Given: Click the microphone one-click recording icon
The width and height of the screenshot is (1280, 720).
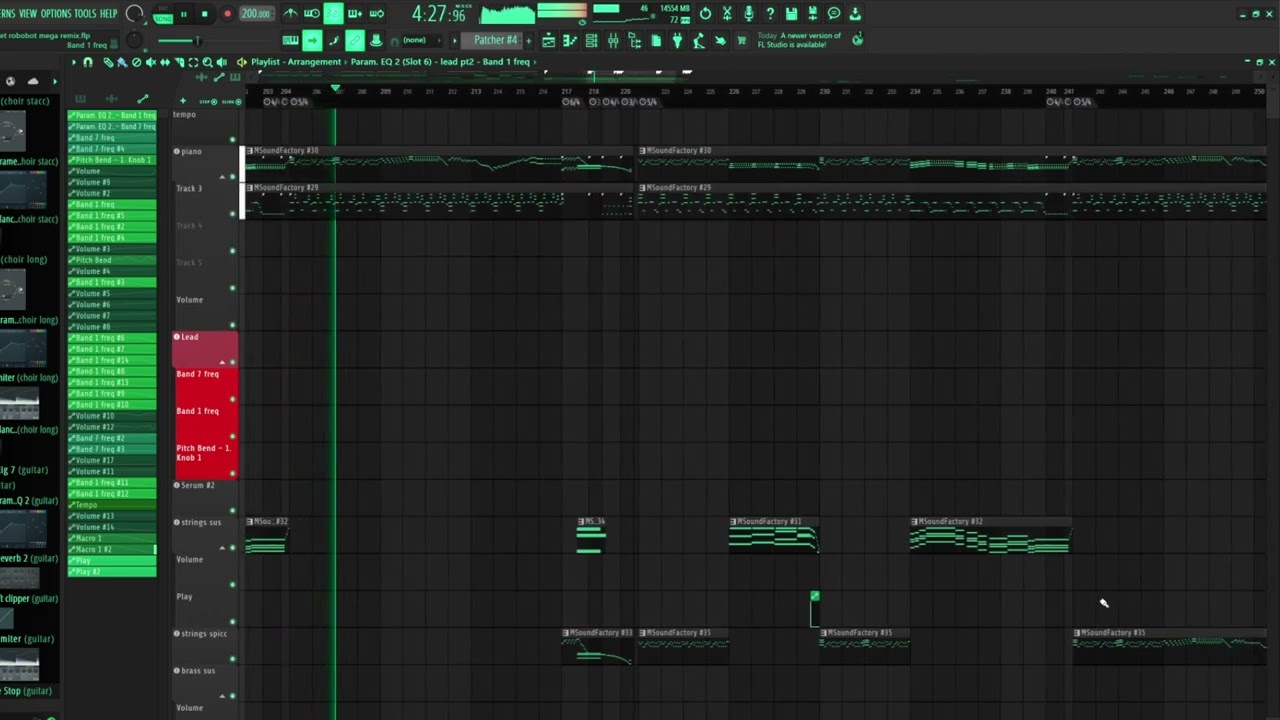Looking at the screenshot, I should [748, 14].
